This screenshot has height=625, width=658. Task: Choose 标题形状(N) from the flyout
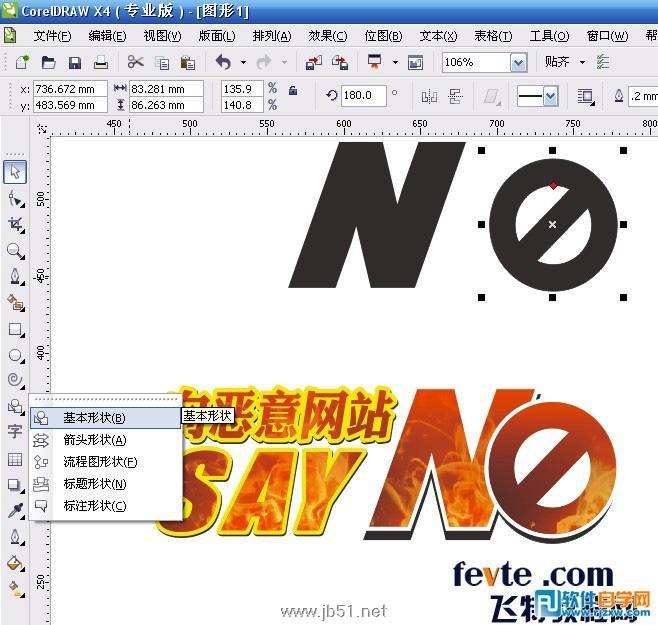[x=105, y=484]
